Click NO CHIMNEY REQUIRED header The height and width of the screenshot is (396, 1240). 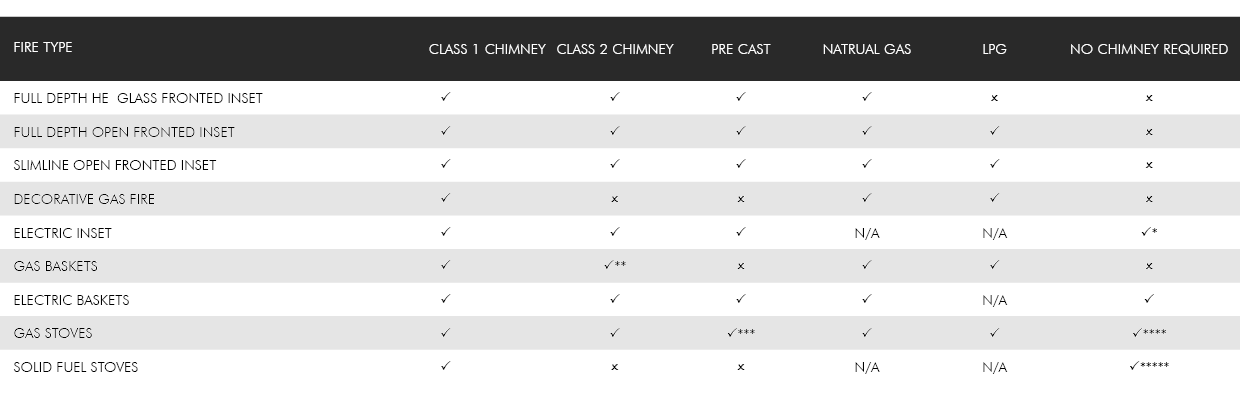click(x=1149, y=49)
